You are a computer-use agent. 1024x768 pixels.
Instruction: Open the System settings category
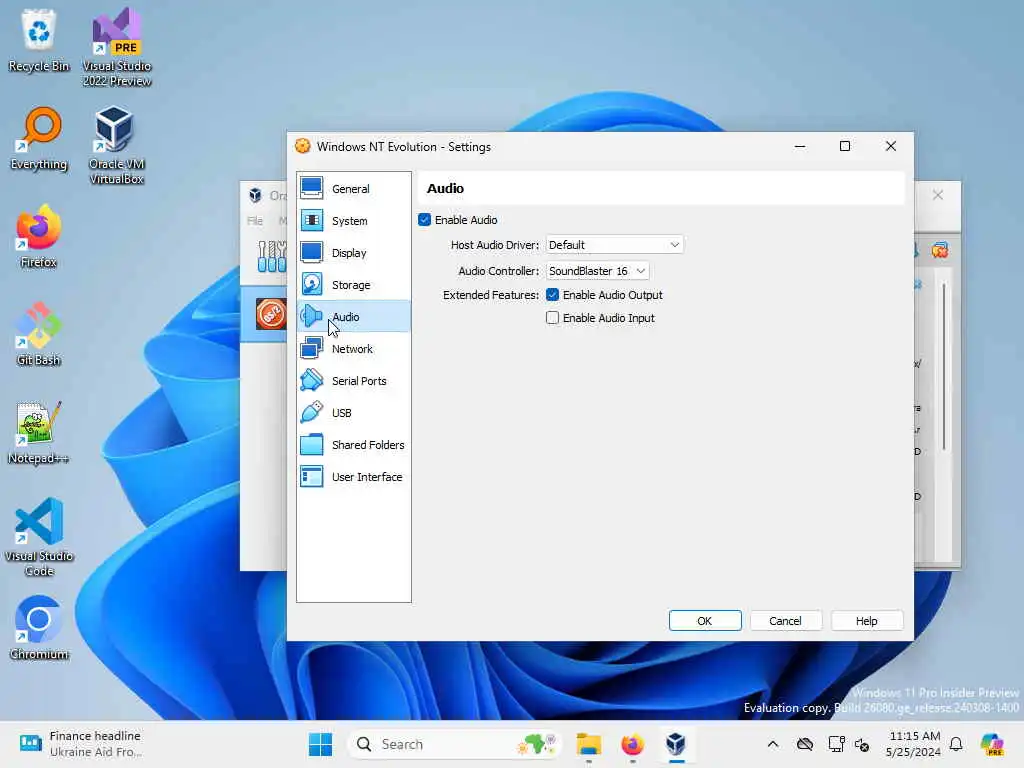point(353,221)
